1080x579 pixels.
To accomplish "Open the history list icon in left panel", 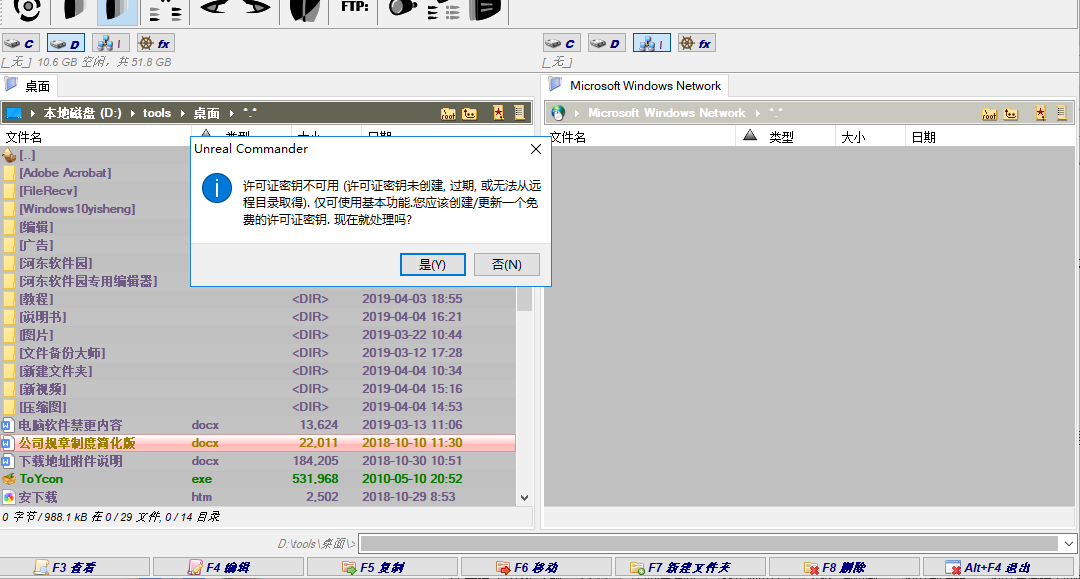I will coord(520,112).
